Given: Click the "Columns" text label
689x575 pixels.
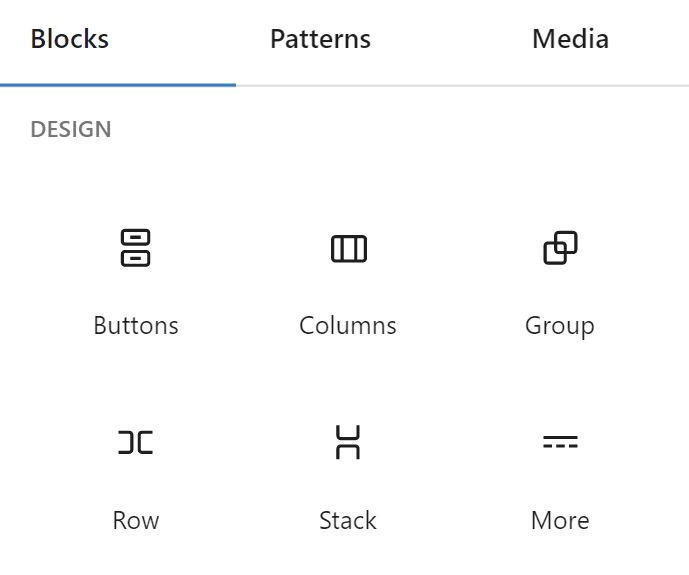Looking at the screenshot, I should coord(348,325).
